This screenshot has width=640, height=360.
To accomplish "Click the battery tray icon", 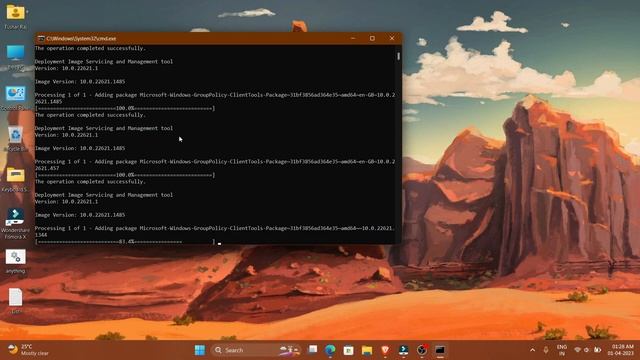I will pos(598,350).
